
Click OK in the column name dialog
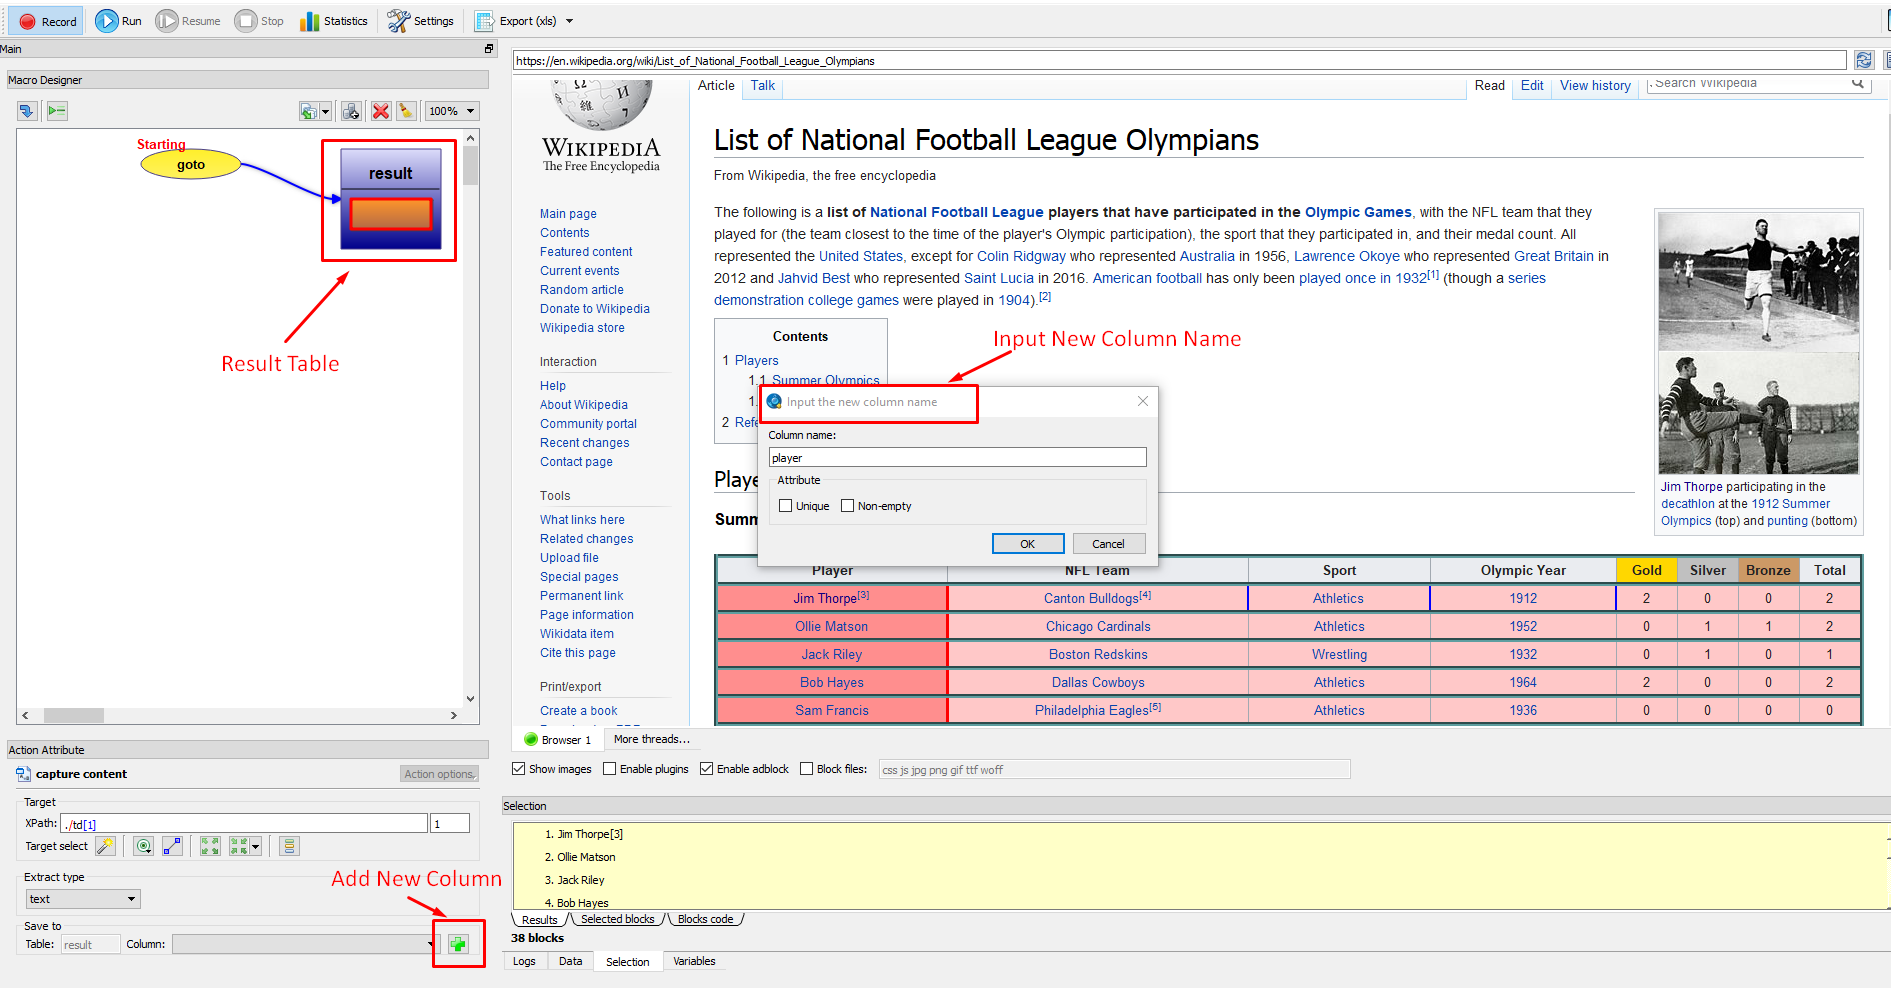[1028, 544]
